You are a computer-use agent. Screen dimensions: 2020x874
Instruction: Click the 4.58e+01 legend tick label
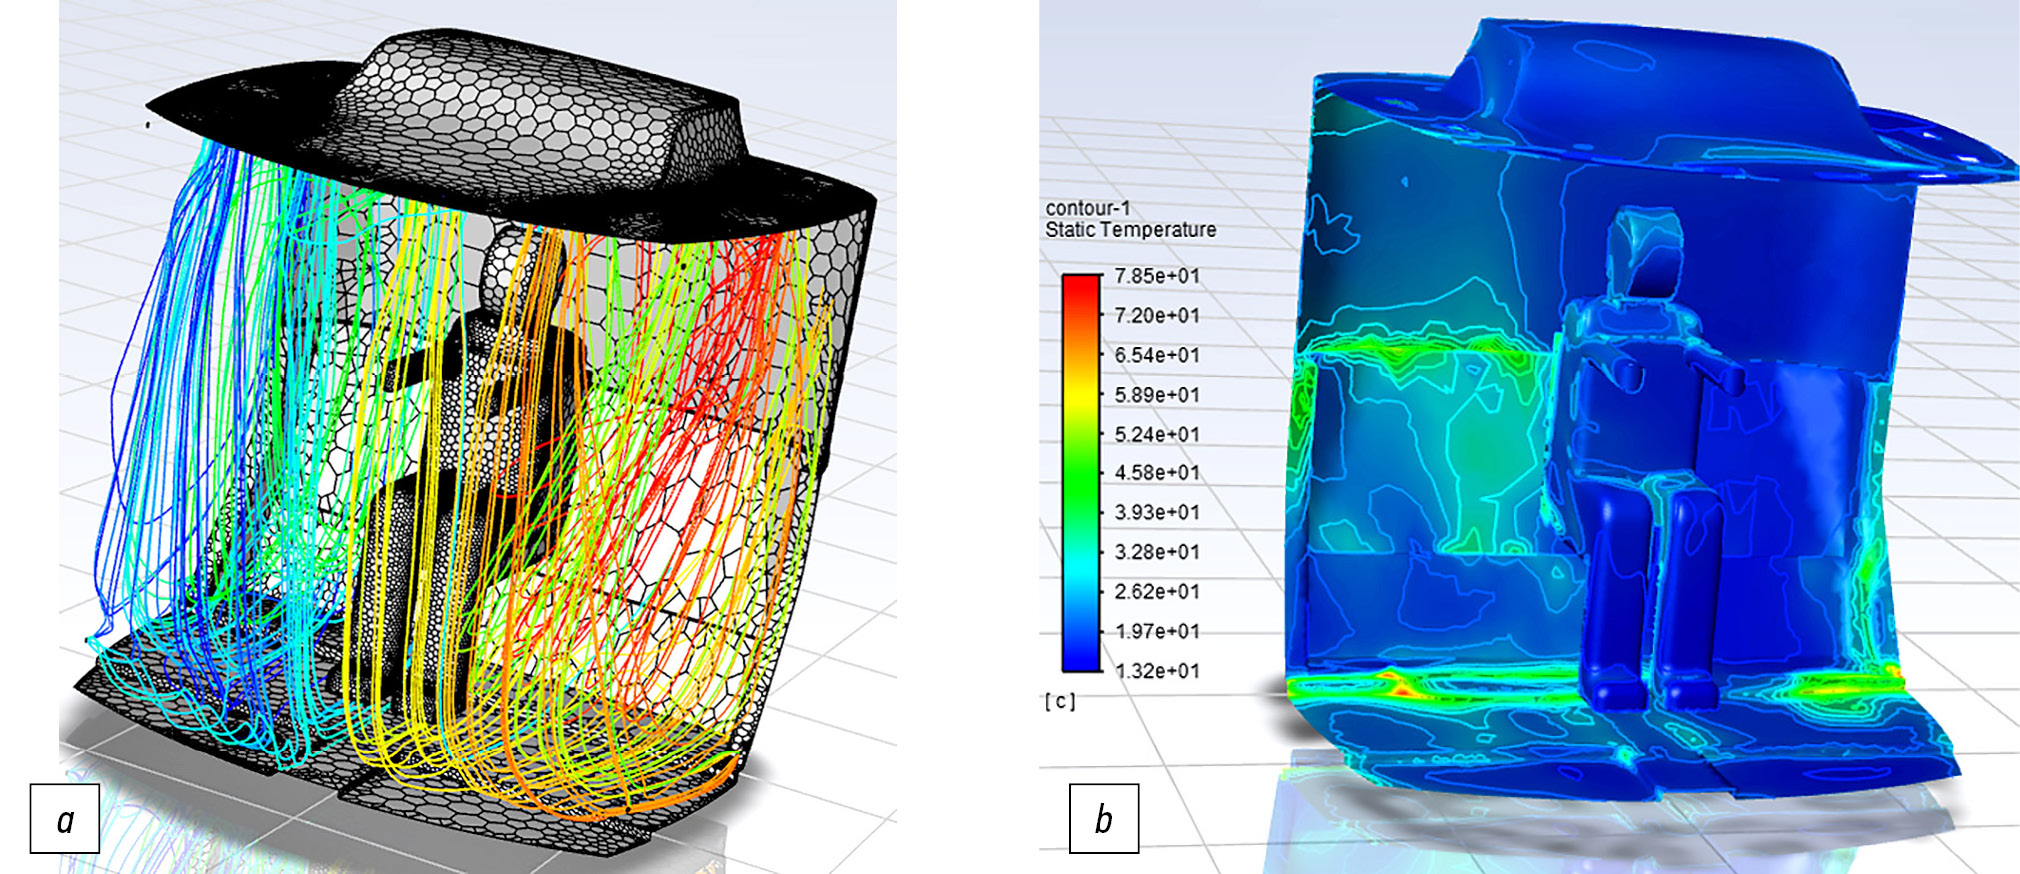[1156, 472]
